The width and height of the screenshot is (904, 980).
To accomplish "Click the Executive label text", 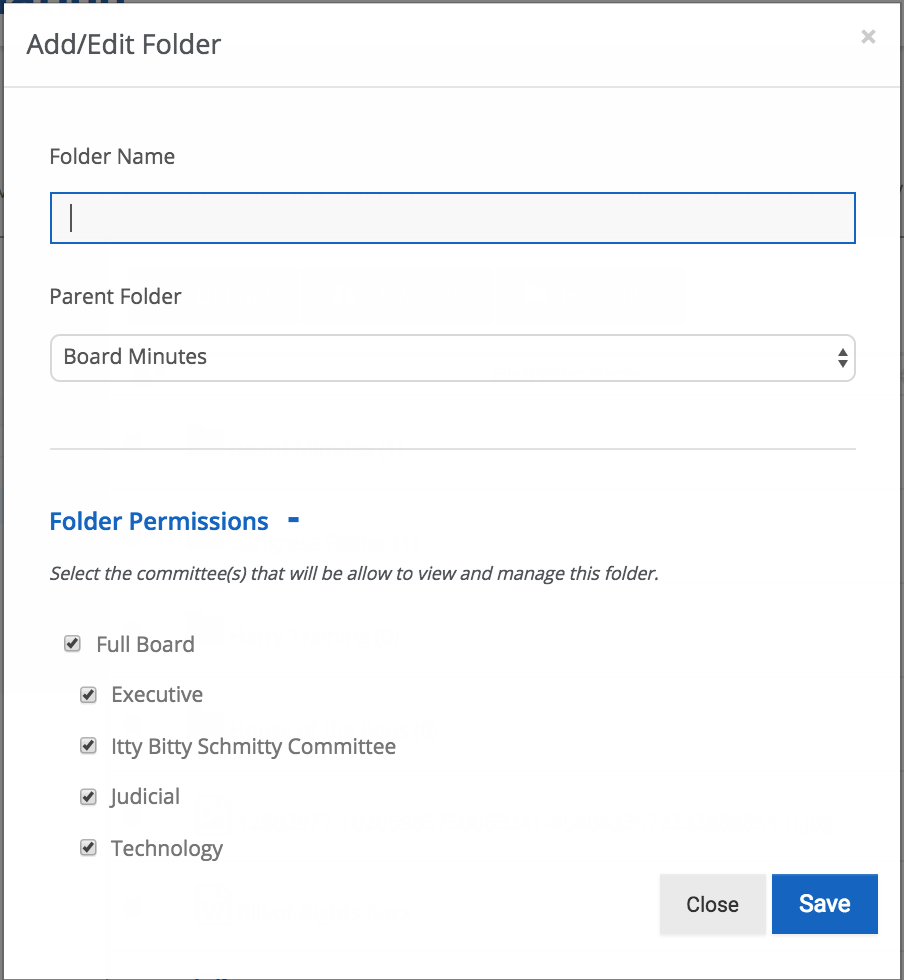I will [x=158, y=694].
